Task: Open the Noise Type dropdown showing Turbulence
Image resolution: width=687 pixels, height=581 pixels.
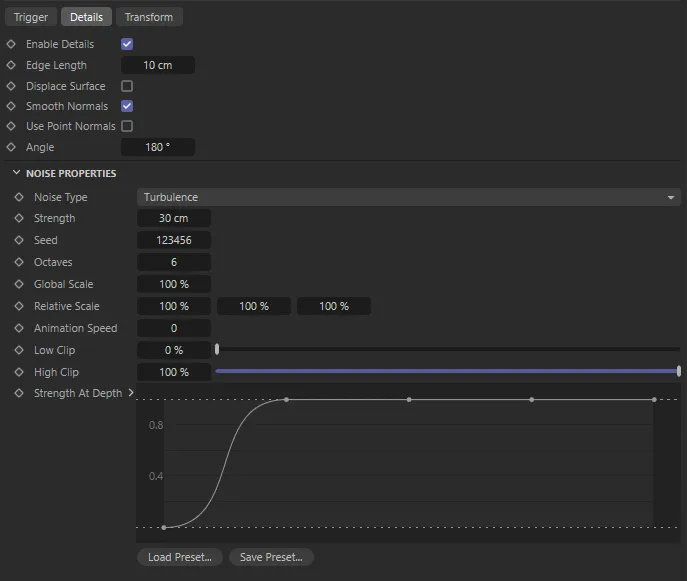Action: (408, 197)
